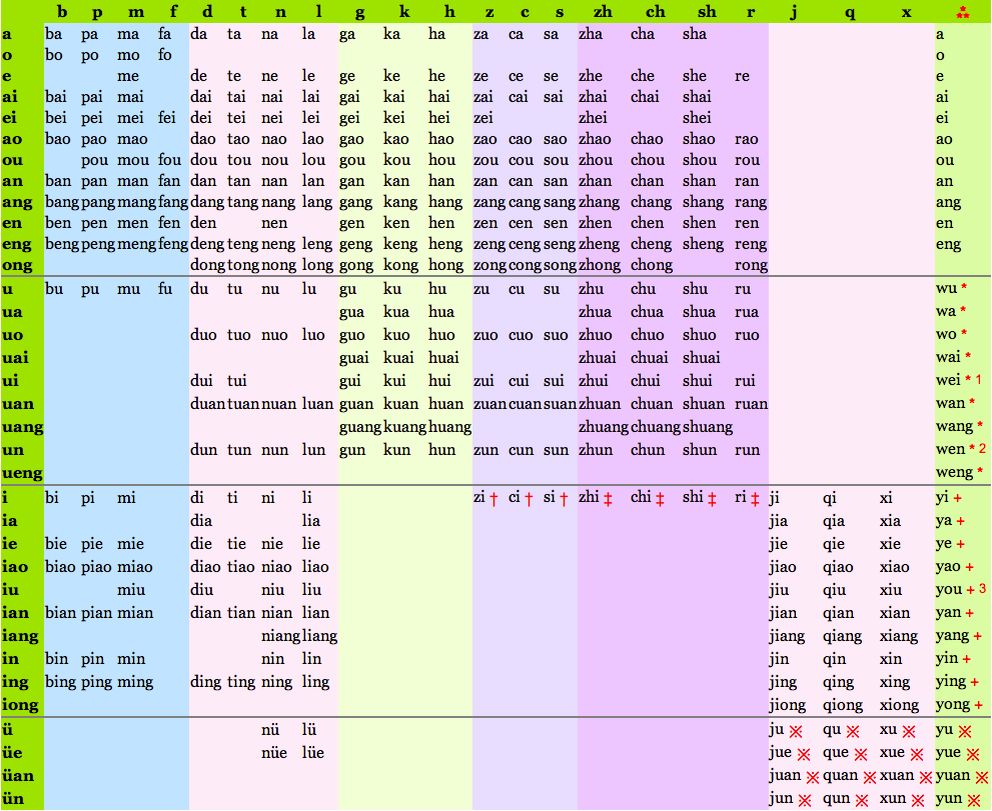Click the syllable 'jiong'
This screenshot has width=992, height=811.
coord(788,705)
